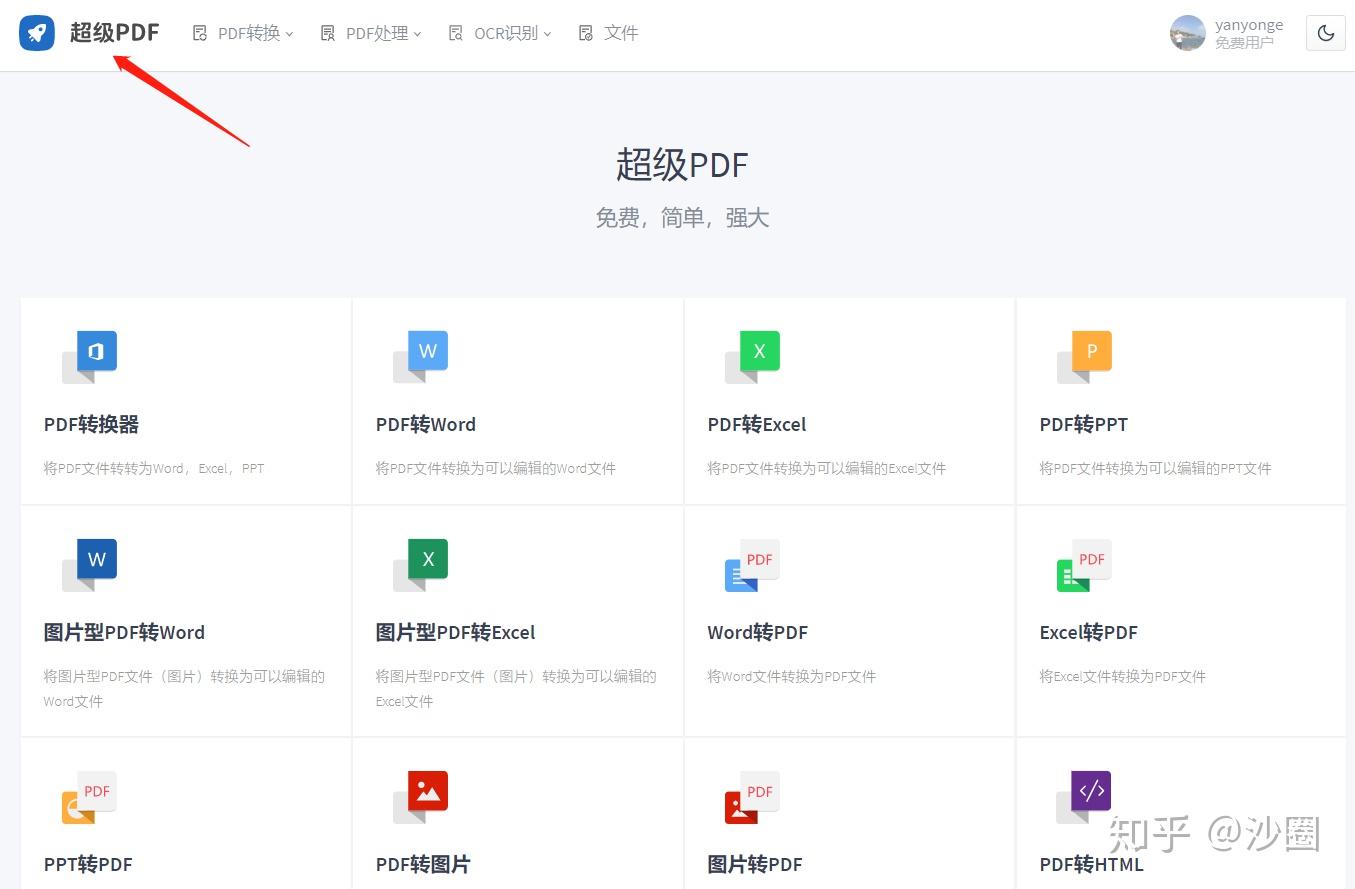Click the PDF转换器 Office icon
Screen dimensions: 1355x889
click(90, 357)
